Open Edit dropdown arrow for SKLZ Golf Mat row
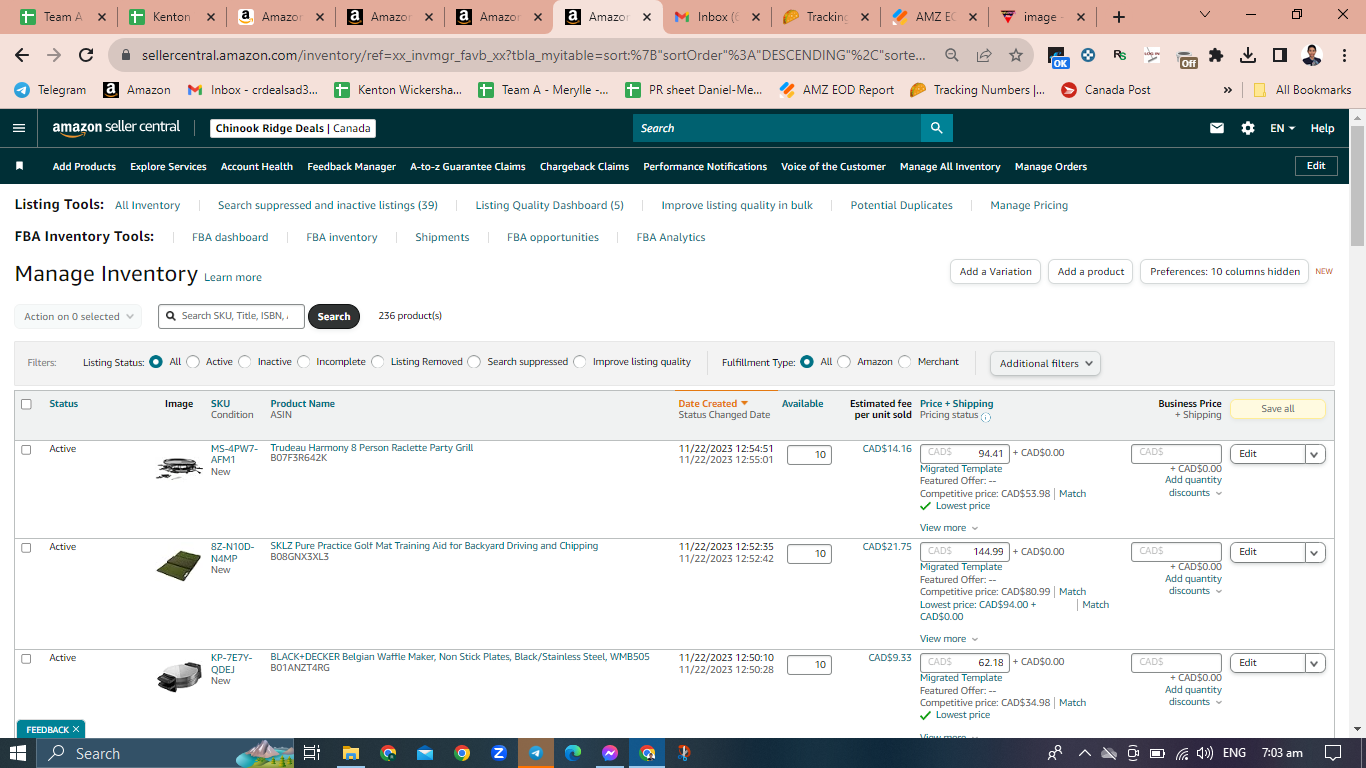The width and height of the screenshot is (1366, 768). (x=1315, y=552)
